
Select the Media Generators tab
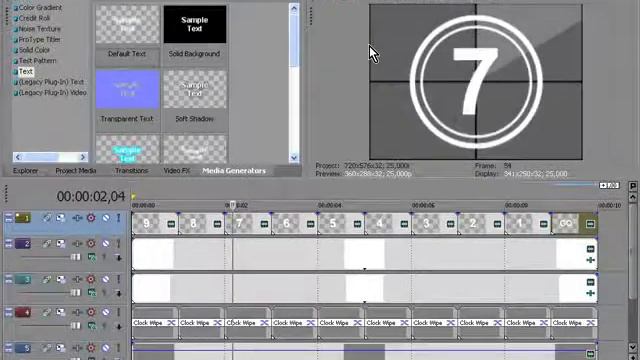coord(234,171)
